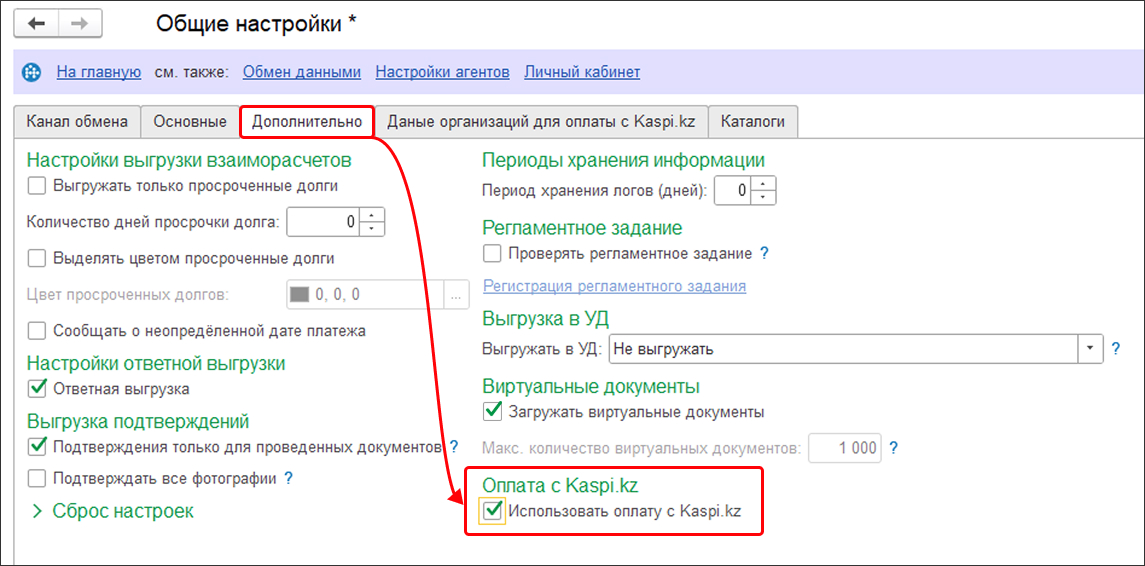Image resolution: width=1145 pixels, height=566 pixels.
Task: Click the overdue debts color swatch
Action: (x=300, y=295)
